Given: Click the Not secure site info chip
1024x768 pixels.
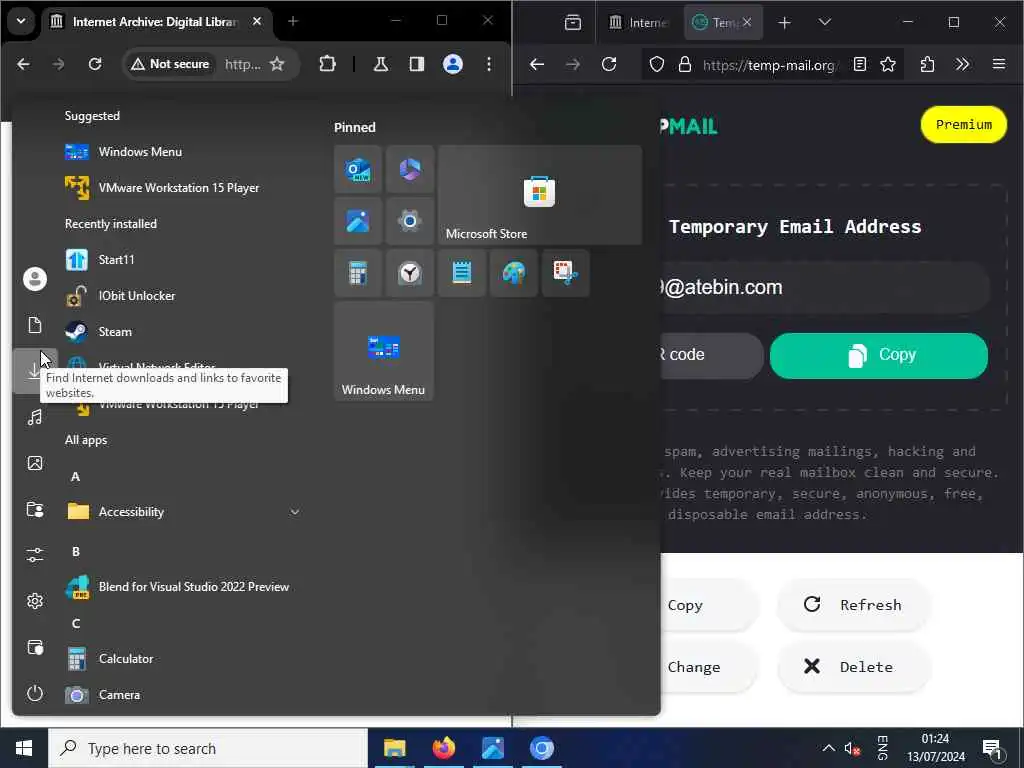Looking at the screenshot, I should coord(170,64).
